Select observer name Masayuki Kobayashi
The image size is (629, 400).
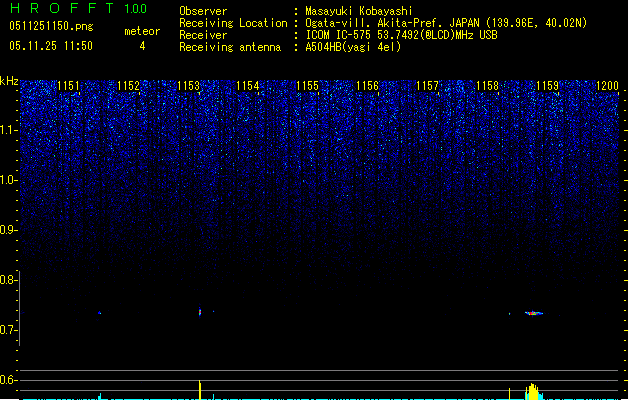click(x=358, y=11)
